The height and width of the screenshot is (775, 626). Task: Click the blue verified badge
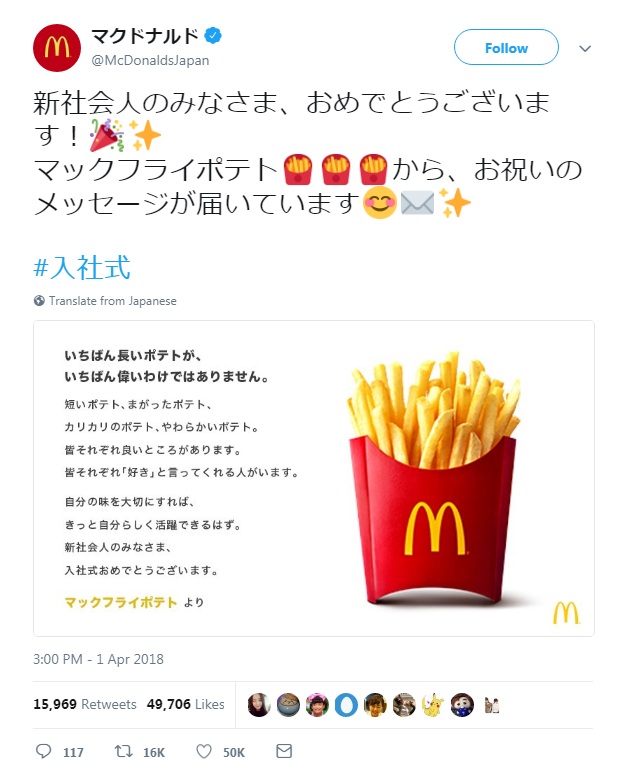point(213,36)
